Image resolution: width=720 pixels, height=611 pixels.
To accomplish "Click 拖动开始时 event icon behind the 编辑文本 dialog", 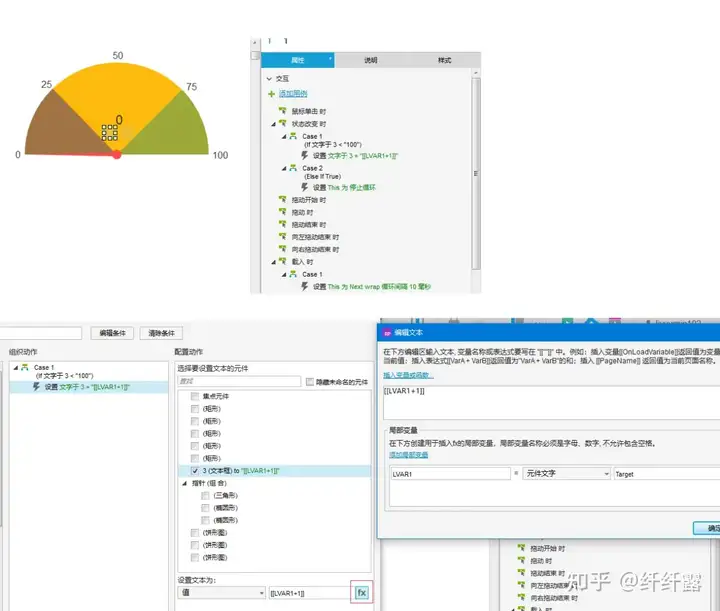I will 521,548.
